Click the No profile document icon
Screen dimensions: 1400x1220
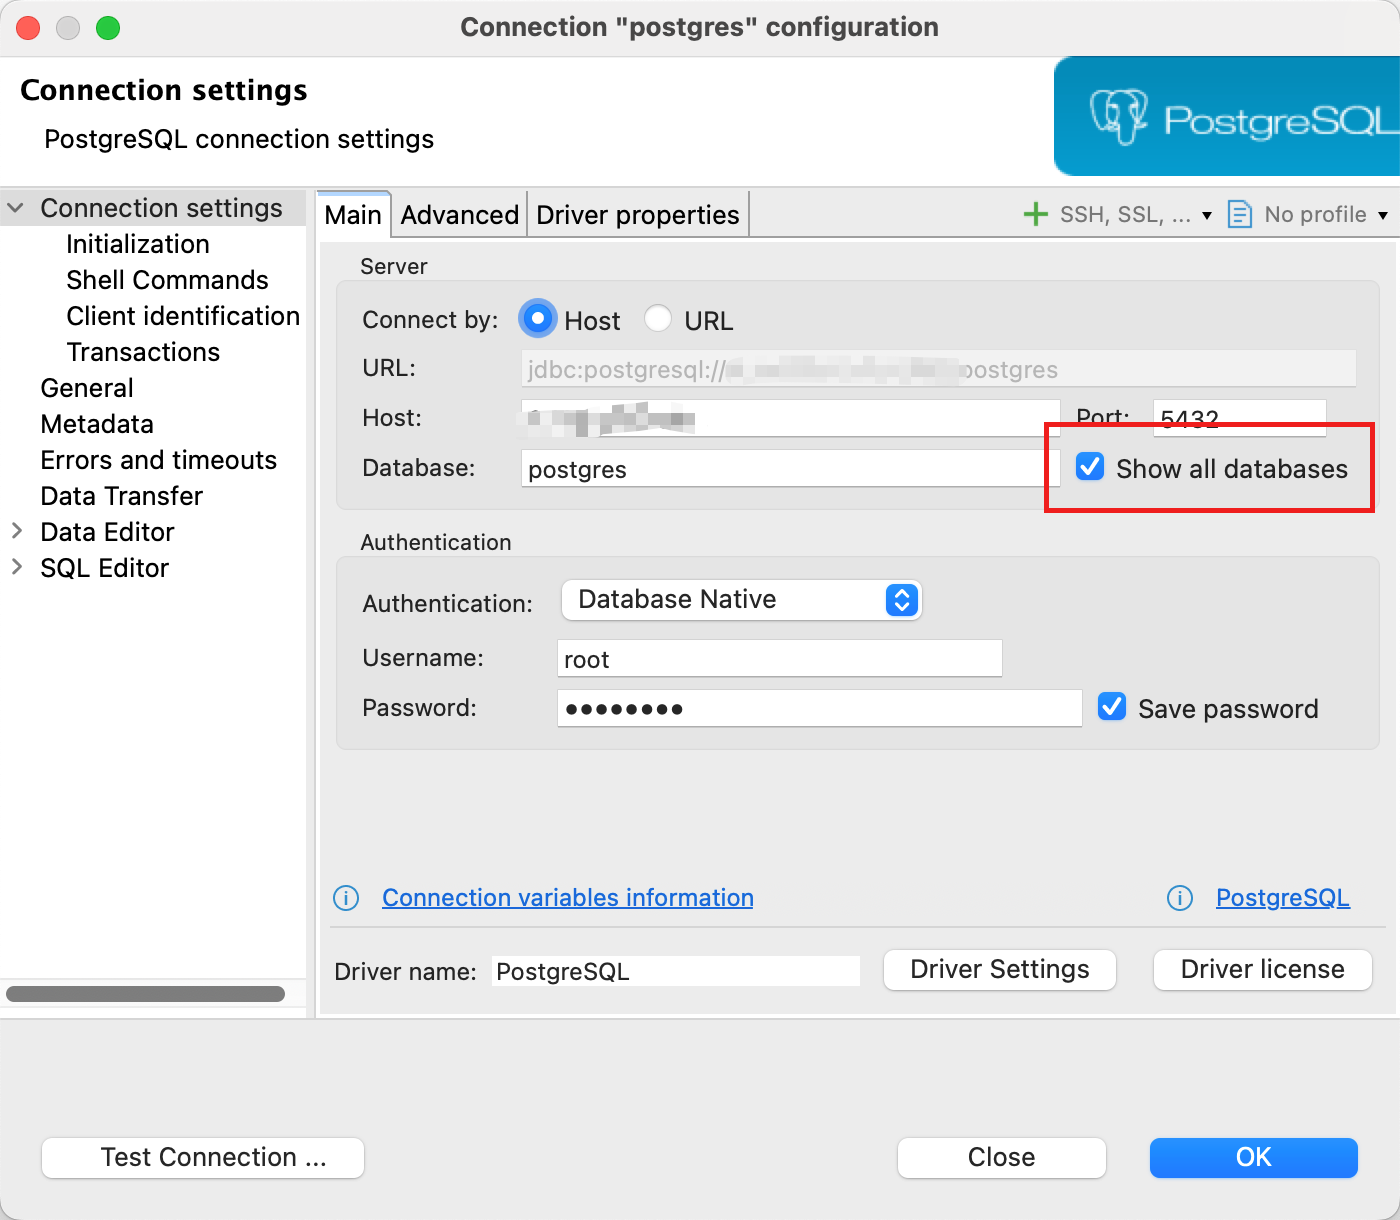1239,214
